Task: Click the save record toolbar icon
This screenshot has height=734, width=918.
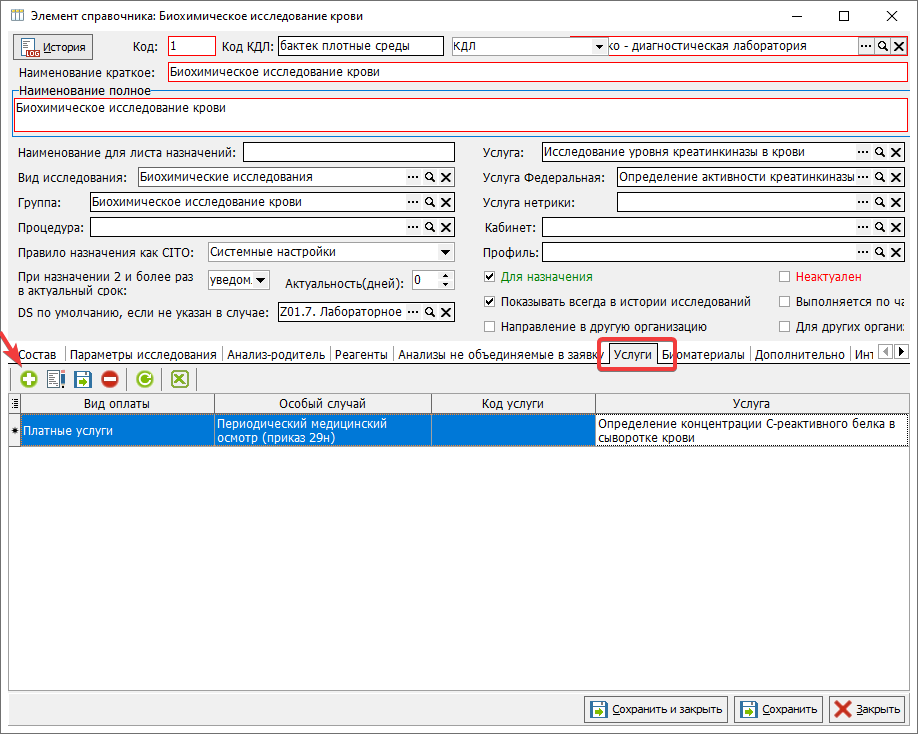Action: (x=83, y=379)
